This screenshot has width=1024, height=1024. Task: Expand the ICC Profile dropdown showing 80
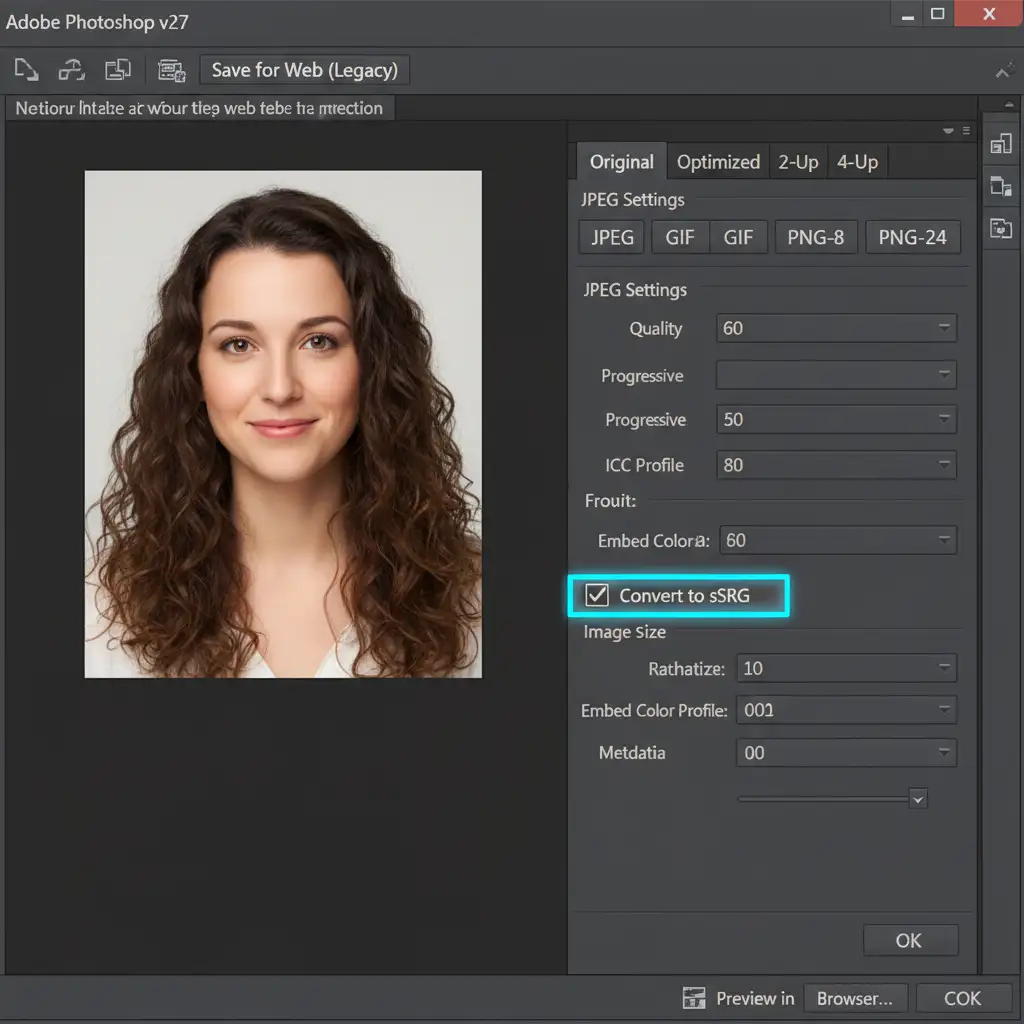(836, 465)
